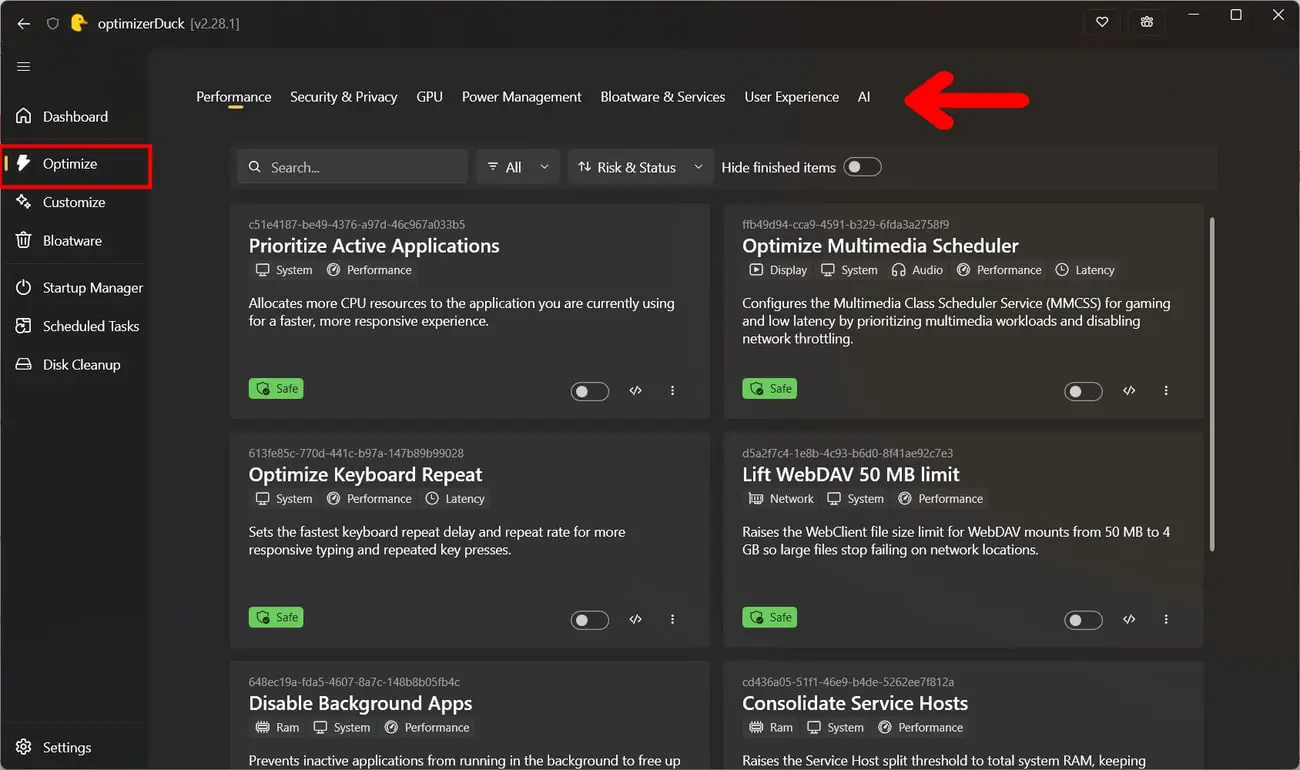The height and width of the screenshot is (770, 1300).
Task: Switch to AI tab
Action: (x=864, y=97)
